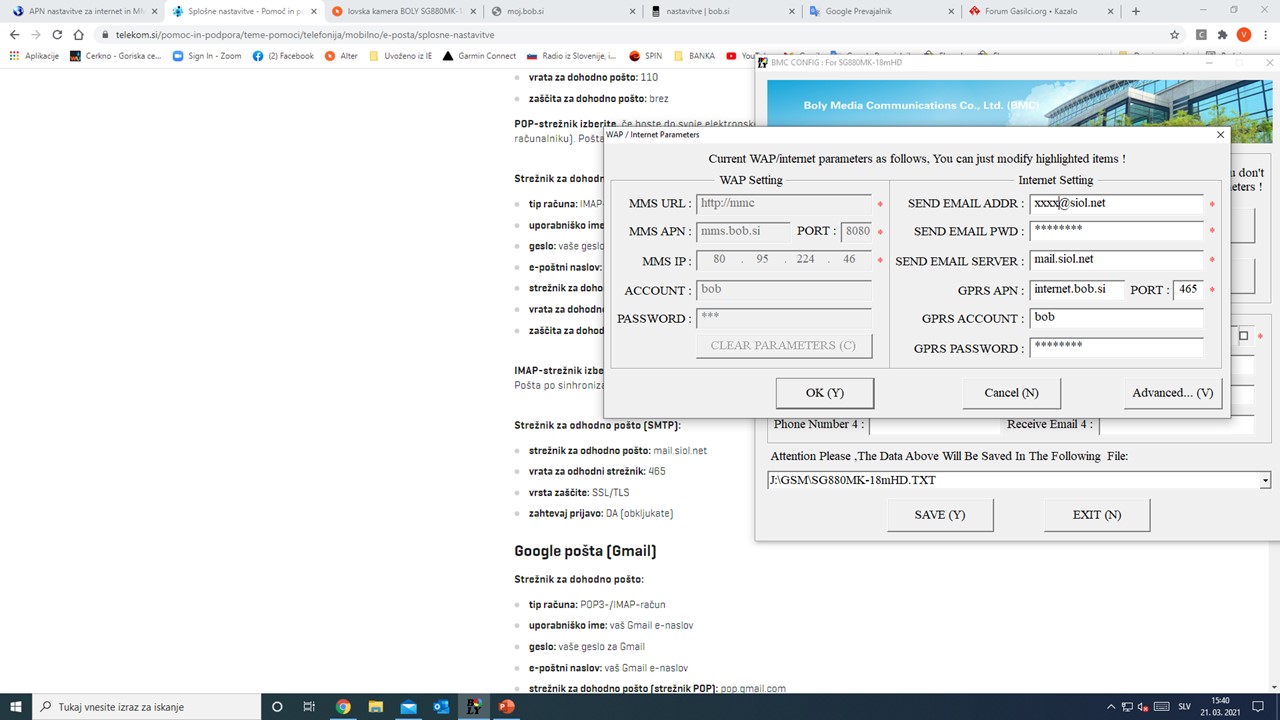The height and width of the screenshot is (720, 1280).
Task: Click the muted volume tray icon
Action: tap(1143, 706)
